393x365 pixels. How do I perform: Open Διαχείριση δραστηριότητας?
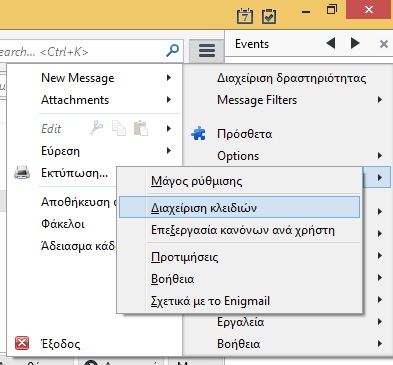(292, 78)
